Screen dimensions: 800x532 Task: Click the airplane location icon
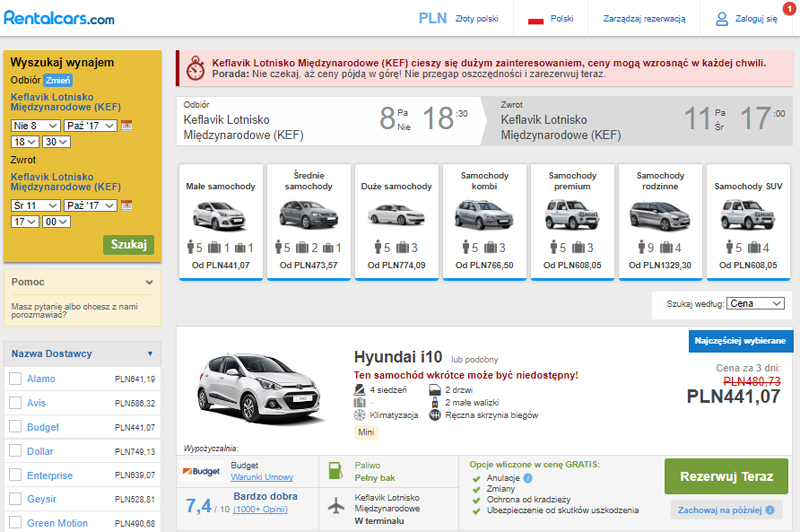point(336,506)
